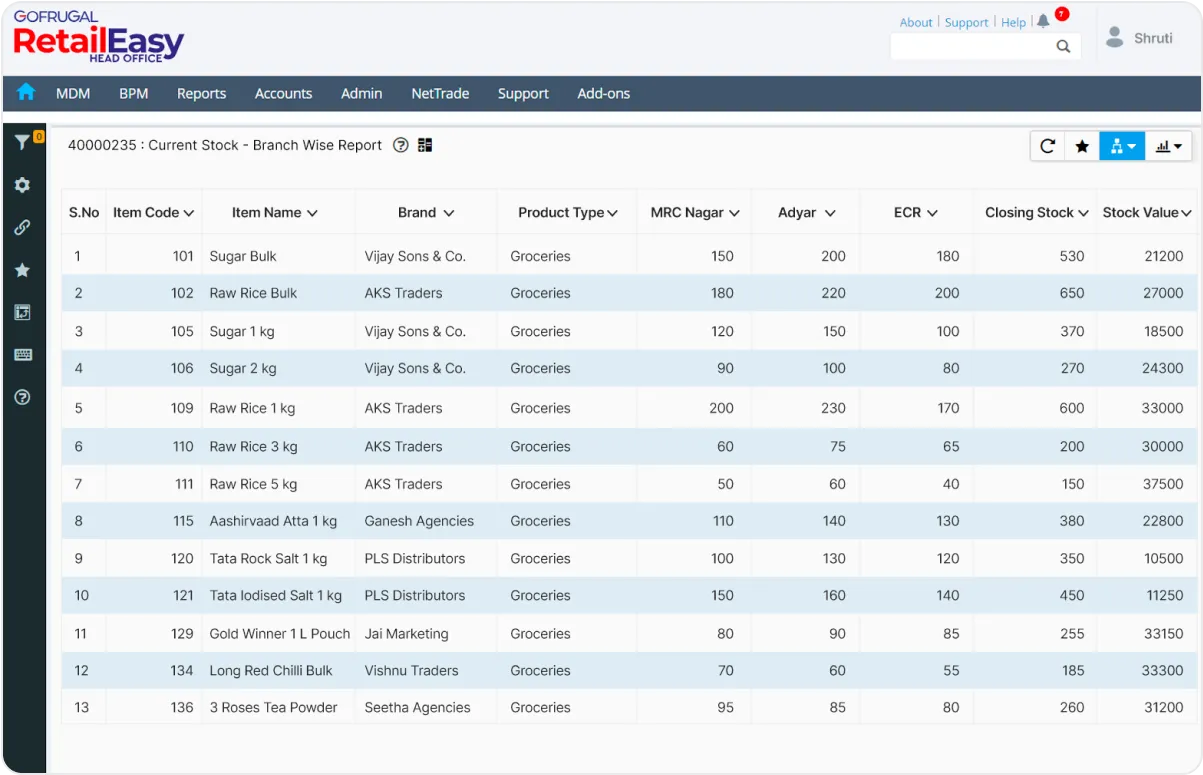Image resolution: width=1203 pixels, height=775 pixels.
Task: Click the export icon in the sidebar
Action: (24, 312)
